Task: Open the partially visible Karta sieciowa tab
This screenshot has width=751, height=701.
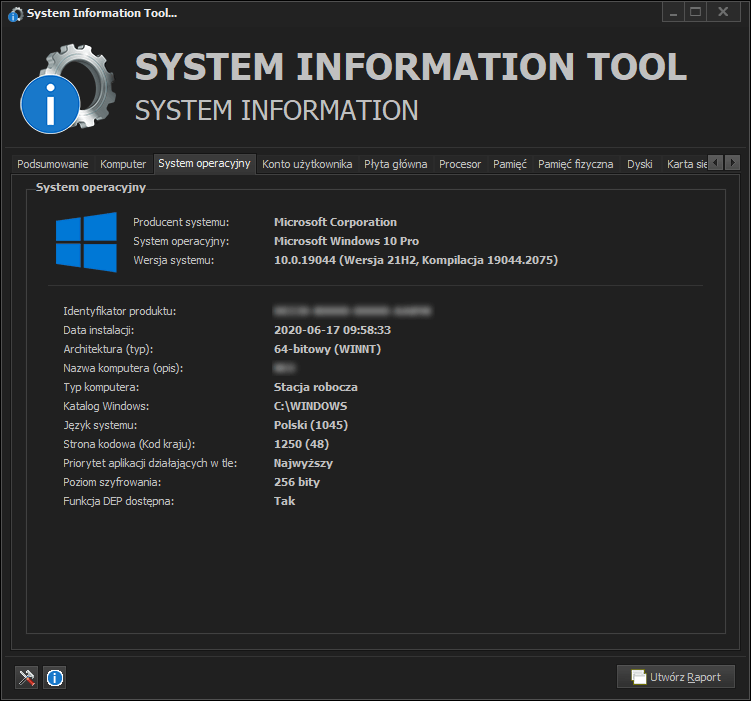Action: click(x=686, y=164)
